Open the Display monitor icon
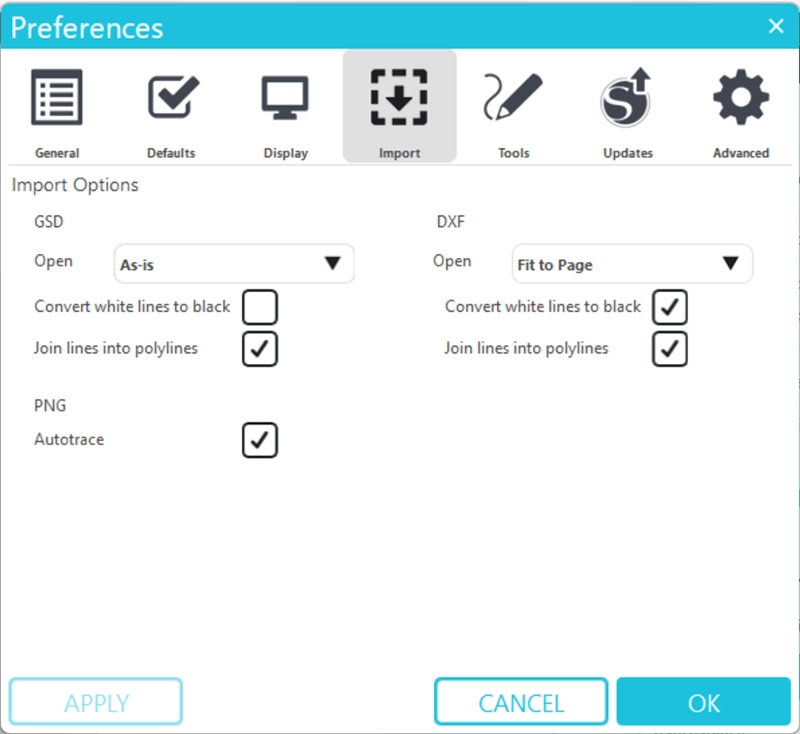Screen dimensions: 800x734 (285, 98)
